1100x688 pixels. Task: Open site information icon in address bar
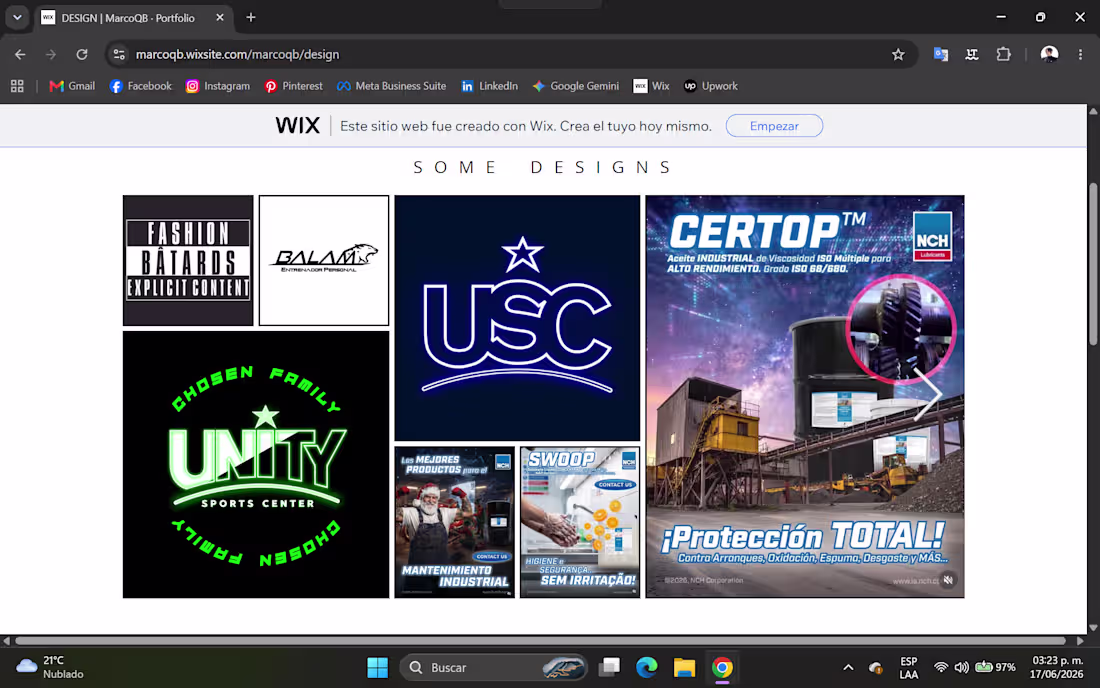[119, 54]
